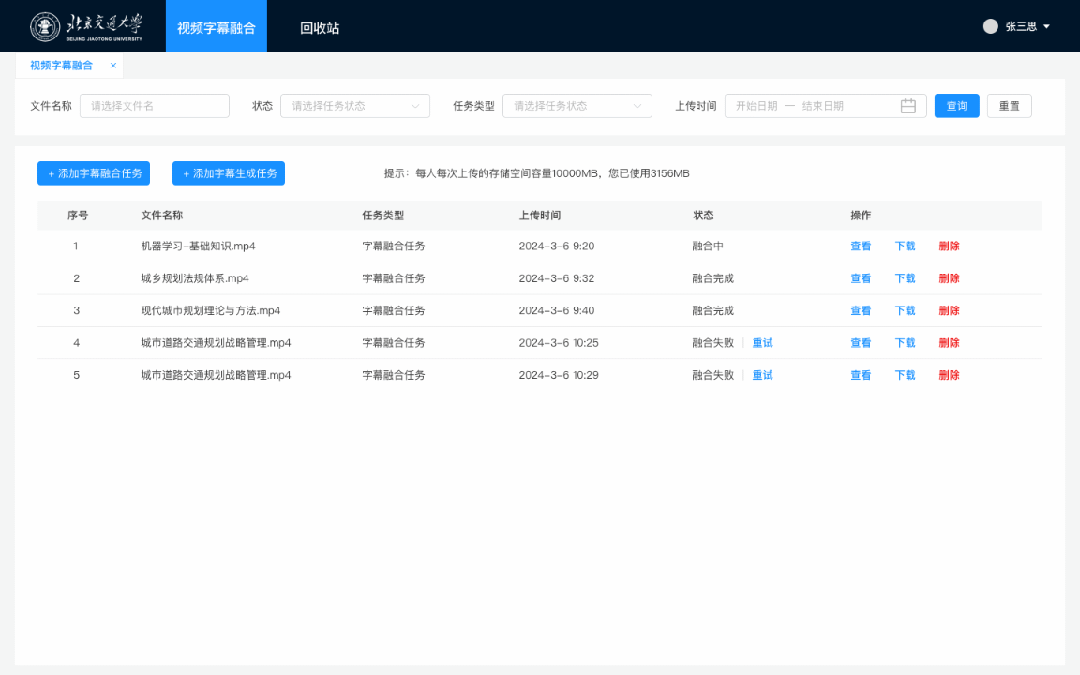Click the 开始日期 start date field
The image size is (1080, 675).
756,106
